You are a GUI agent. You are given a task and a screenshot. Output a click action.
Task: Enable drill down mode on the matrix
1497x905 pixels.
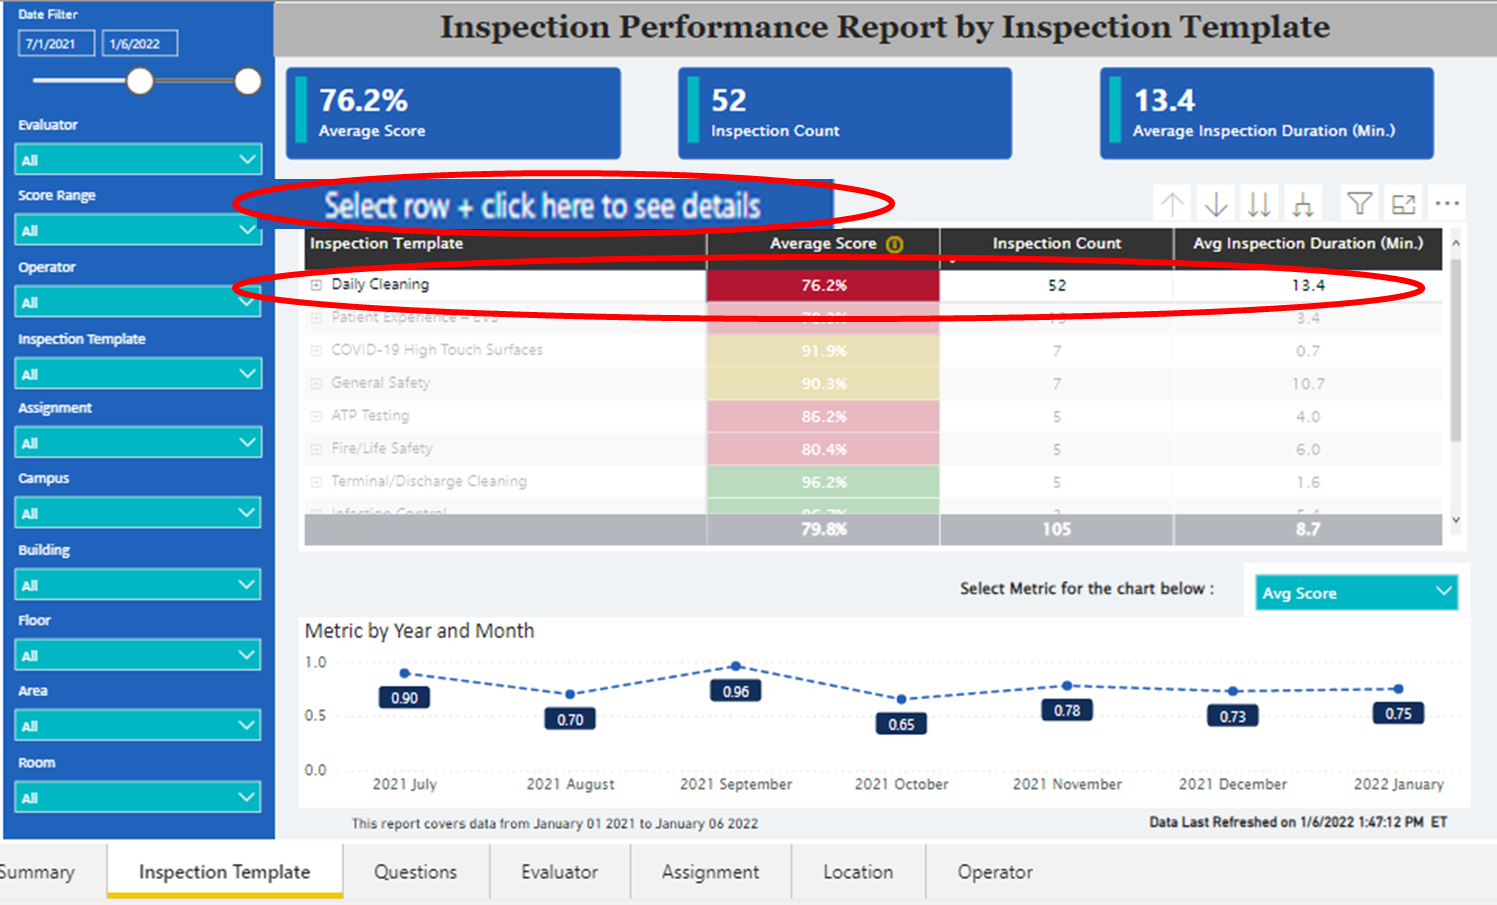(1215, 202)
